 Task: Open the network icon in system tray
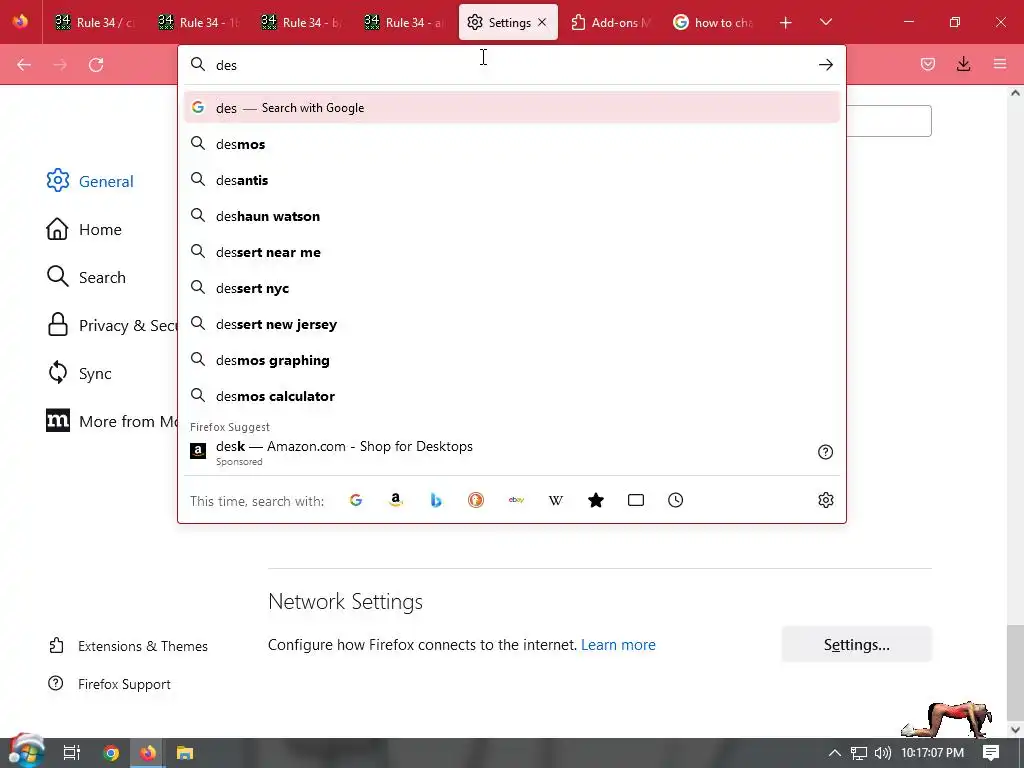858,753
